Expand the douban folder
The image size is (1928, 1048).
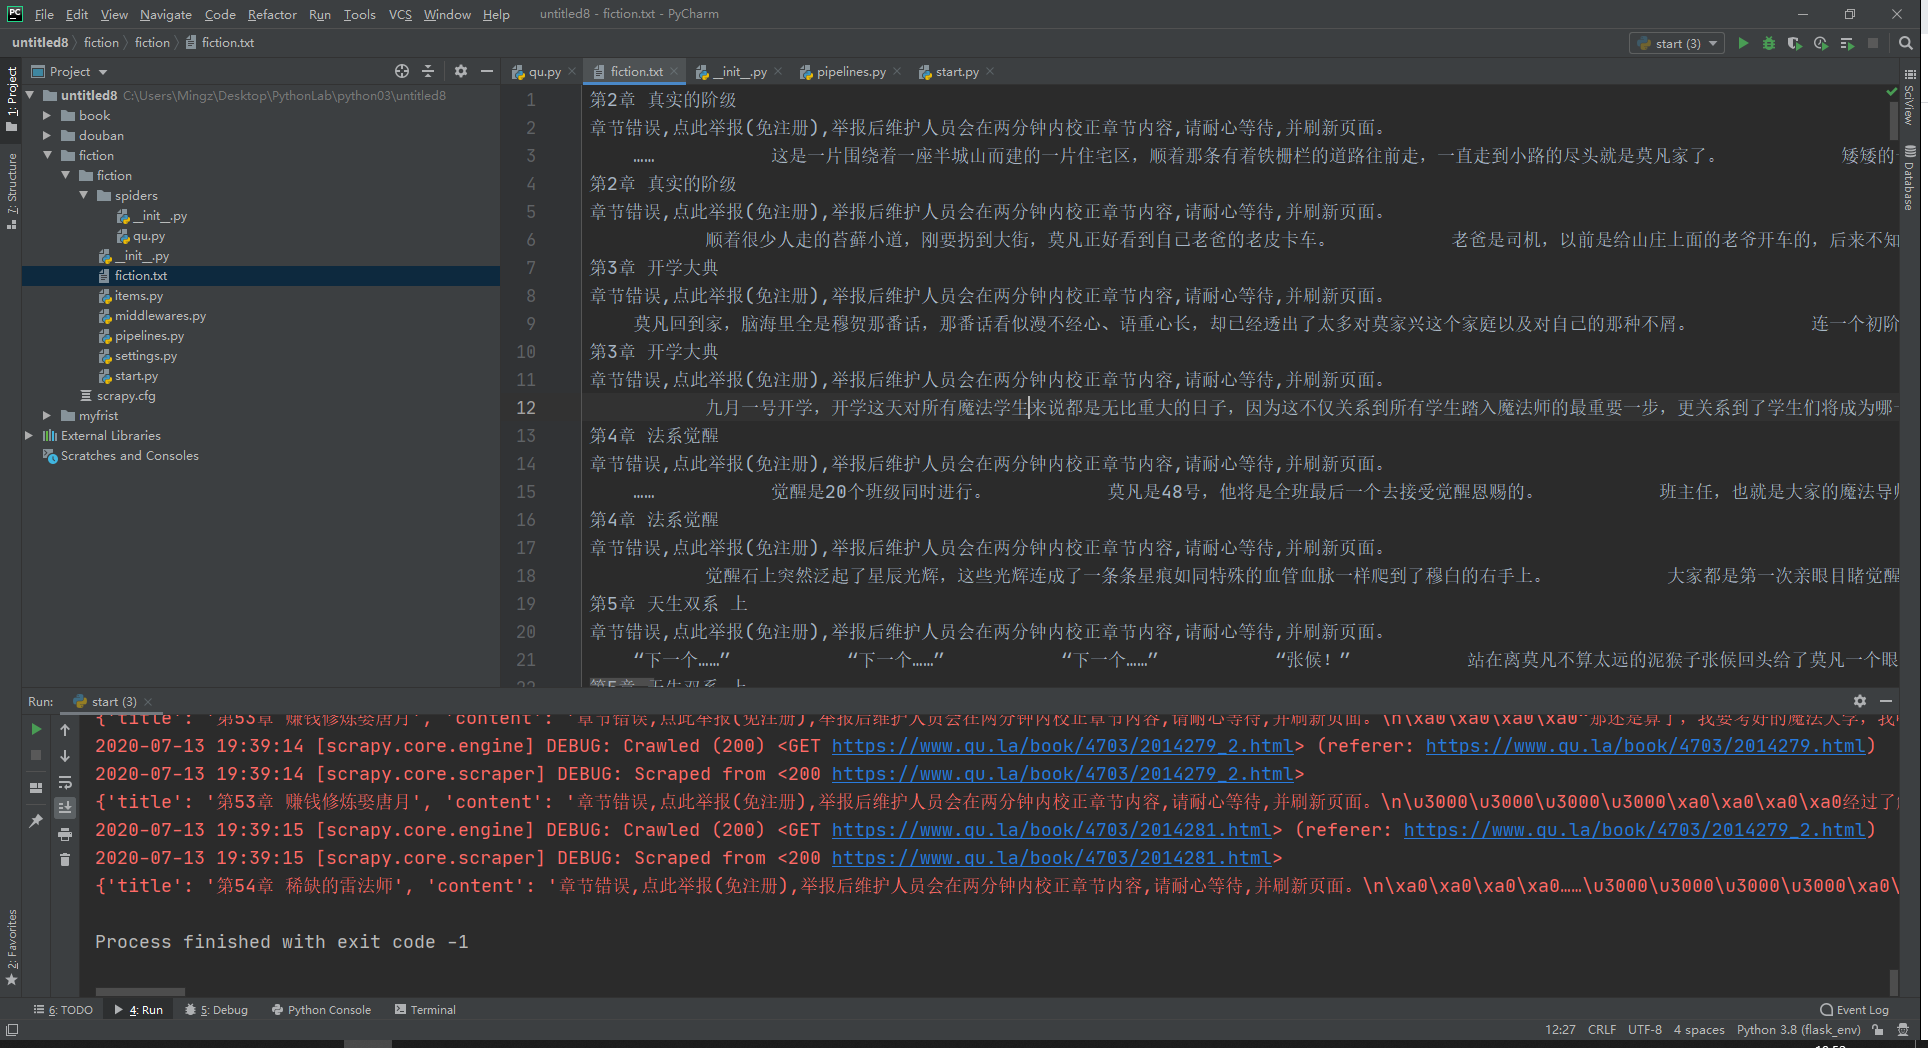pos(47,135)
